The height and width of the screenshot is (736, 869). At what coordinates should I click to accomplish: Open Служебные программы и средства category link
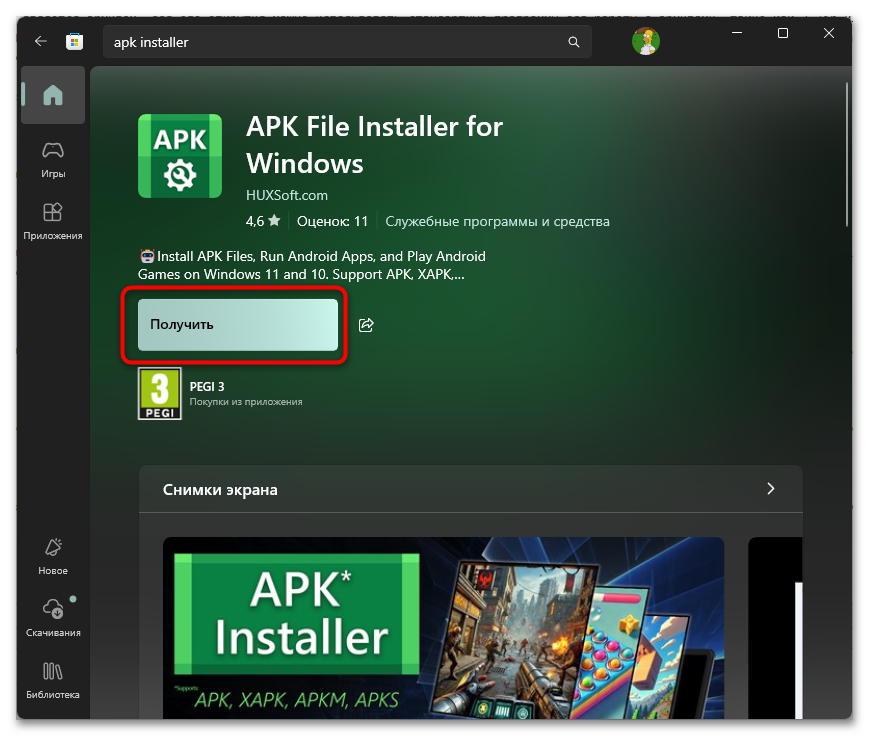point(497,221)
